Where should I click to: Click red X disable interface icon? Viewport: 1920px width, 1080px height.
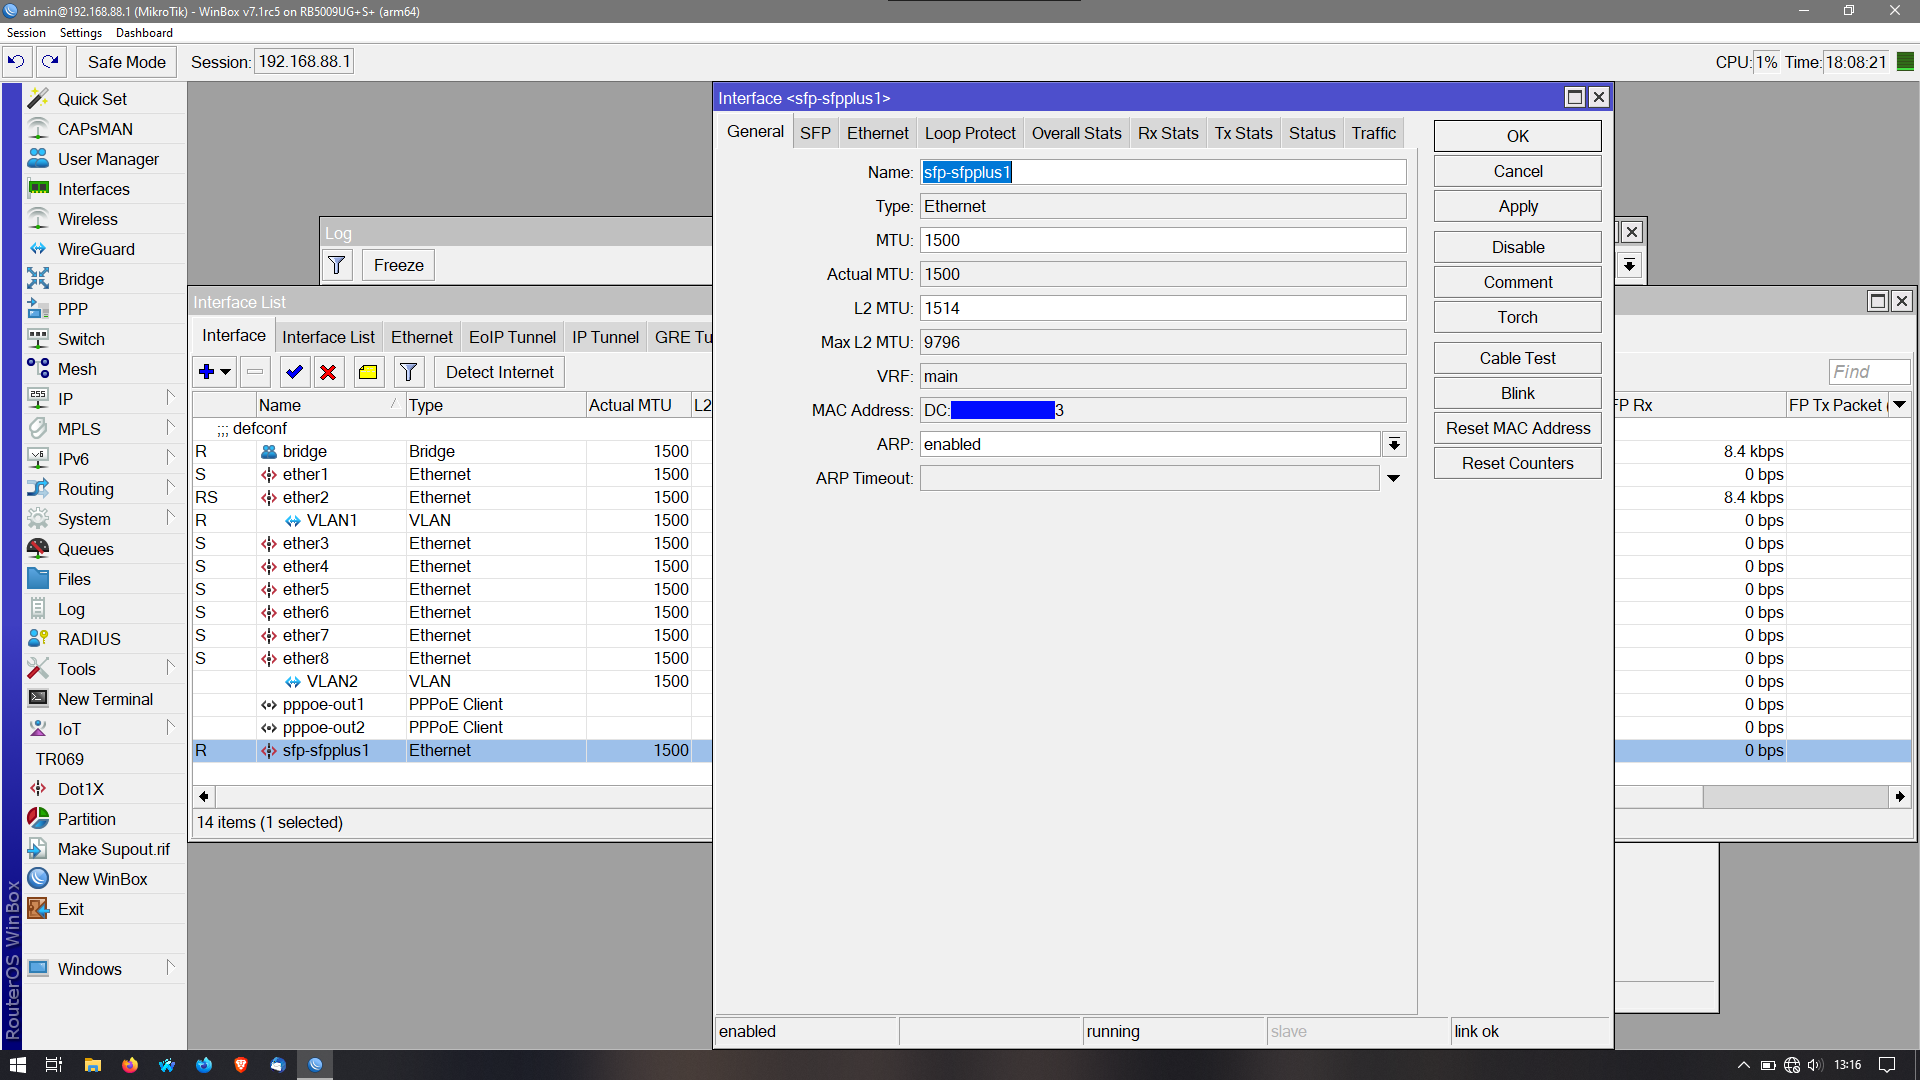coord(328,372)
